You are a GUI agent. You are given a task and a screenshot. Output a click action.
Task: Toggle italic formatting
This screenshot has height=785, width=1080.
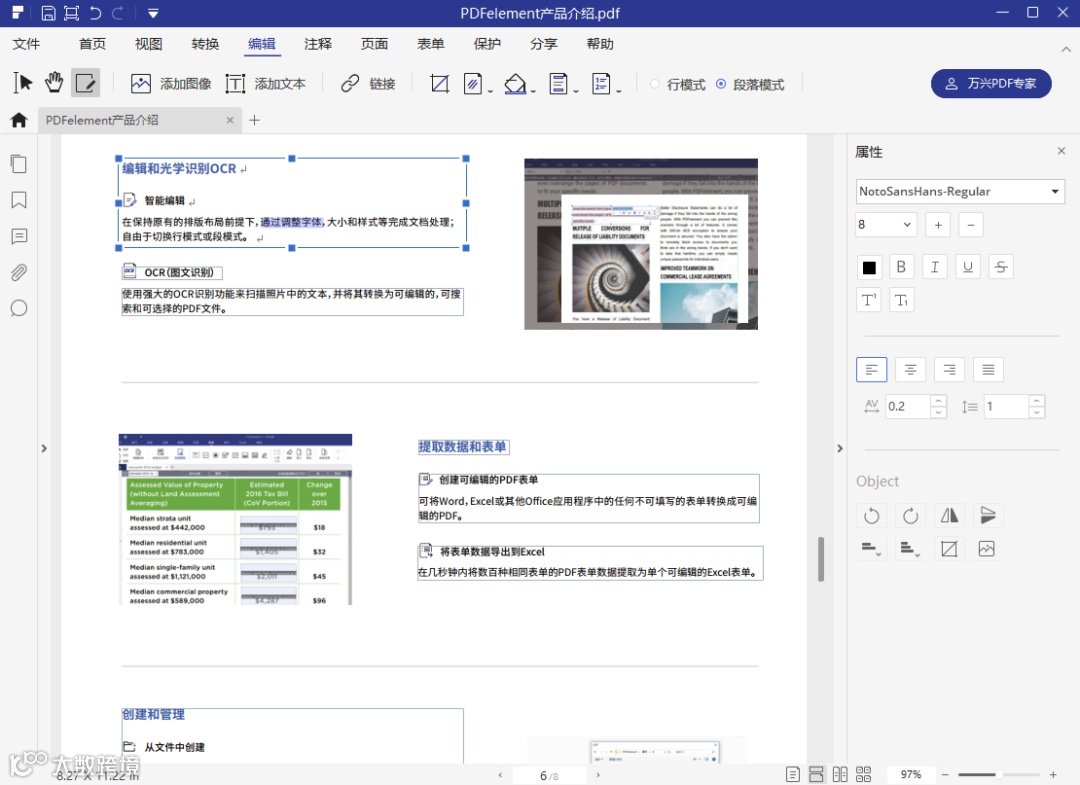tap(935, 267)
